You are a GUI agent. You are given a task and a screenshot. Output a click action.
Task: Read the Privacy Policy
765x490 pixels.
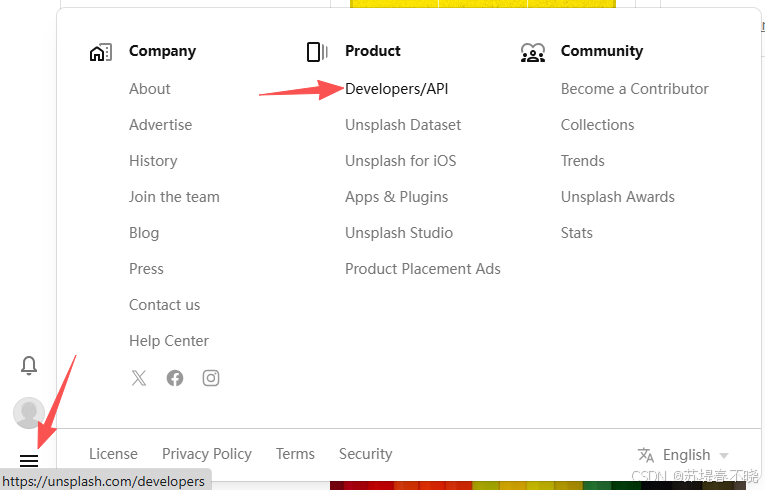[207, 454]
